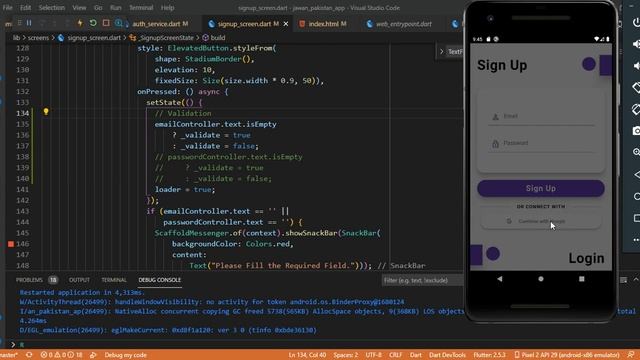Tap the Android recents square button
Image resolution: width=640 pixels, height=360 pixels.
click(582, 279)
